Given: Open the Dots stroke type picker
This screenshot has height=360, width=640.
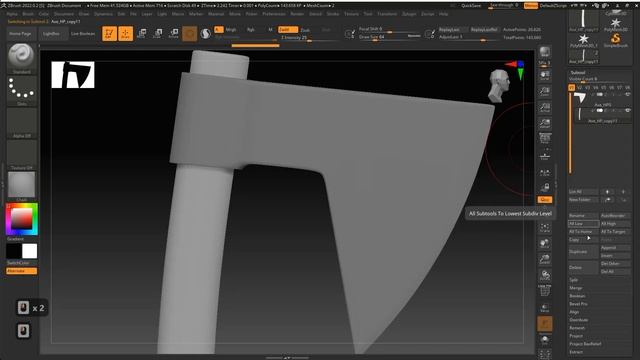Looking at the screenshot, I should 21,90.
